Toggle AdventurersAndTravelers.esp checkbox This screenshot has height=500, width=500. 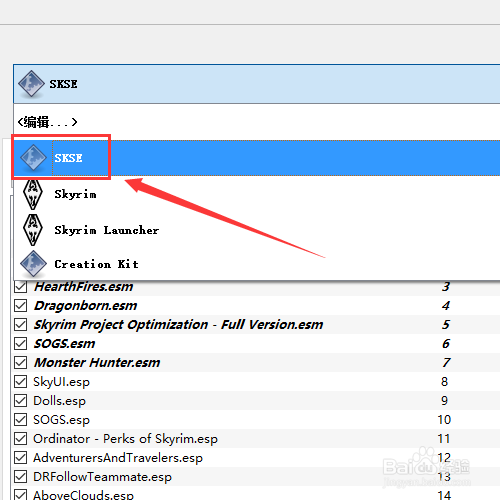pos(21,458)
